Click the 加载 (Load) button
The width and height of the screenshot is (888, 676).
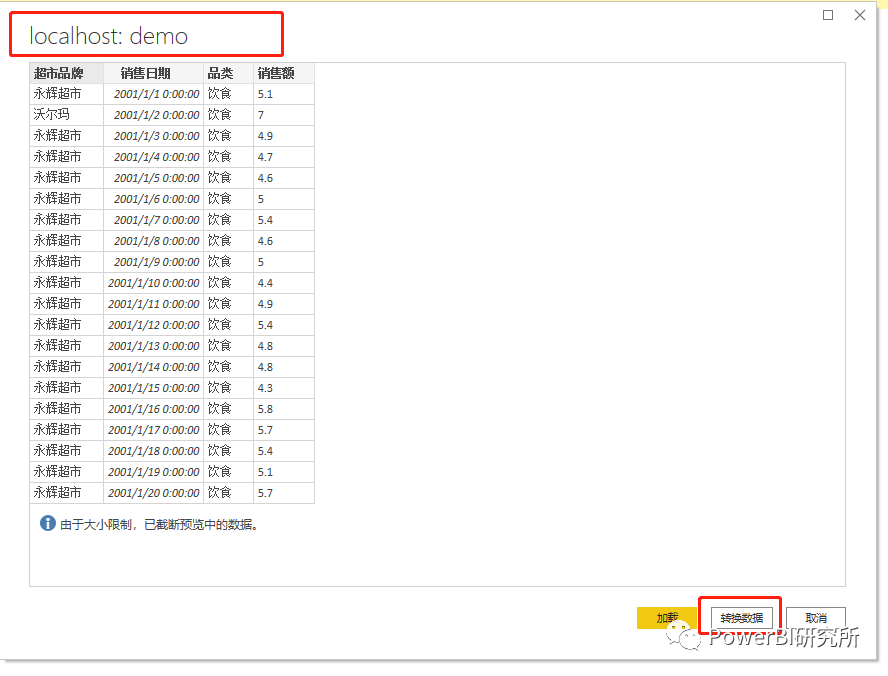(x=667, y=618)
